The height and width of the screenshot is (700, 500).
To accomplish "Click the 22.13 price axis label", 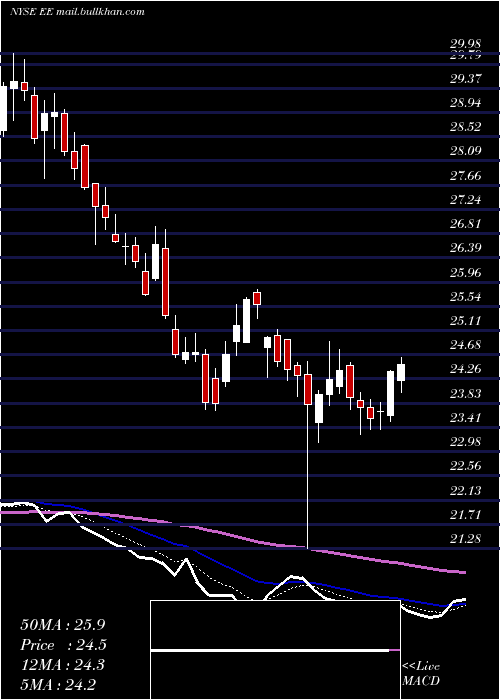I will 466,491.
